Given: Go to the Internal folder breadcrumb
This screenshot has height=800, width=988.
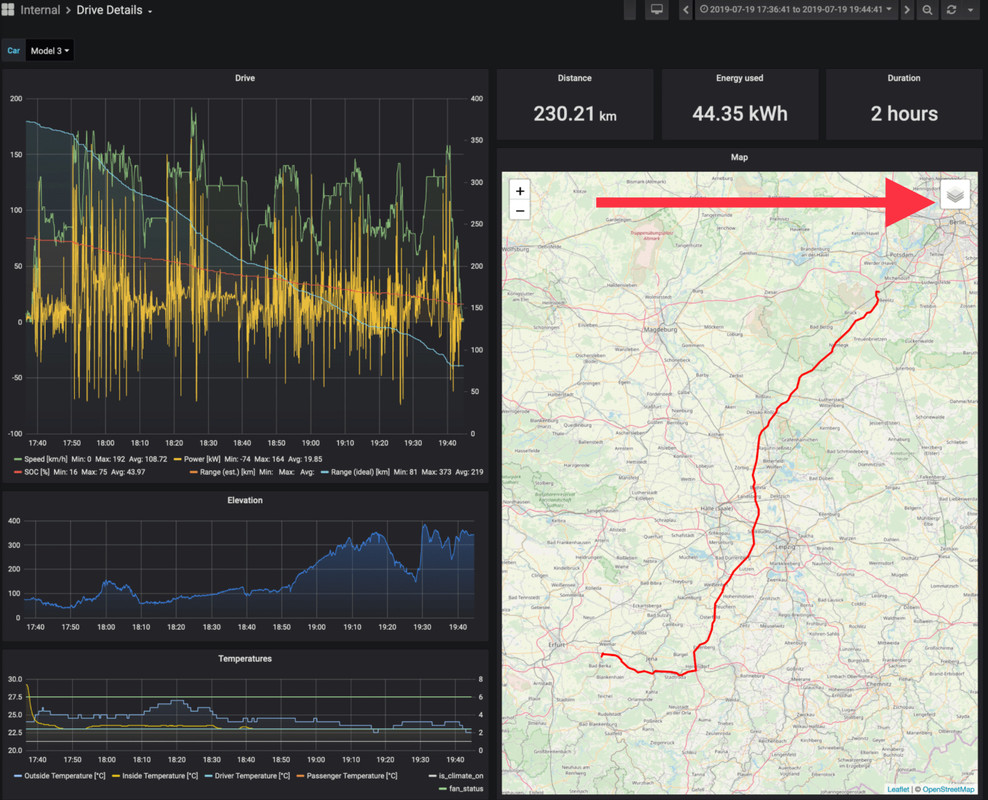Looking at the screenshot, I should point(40,10).
